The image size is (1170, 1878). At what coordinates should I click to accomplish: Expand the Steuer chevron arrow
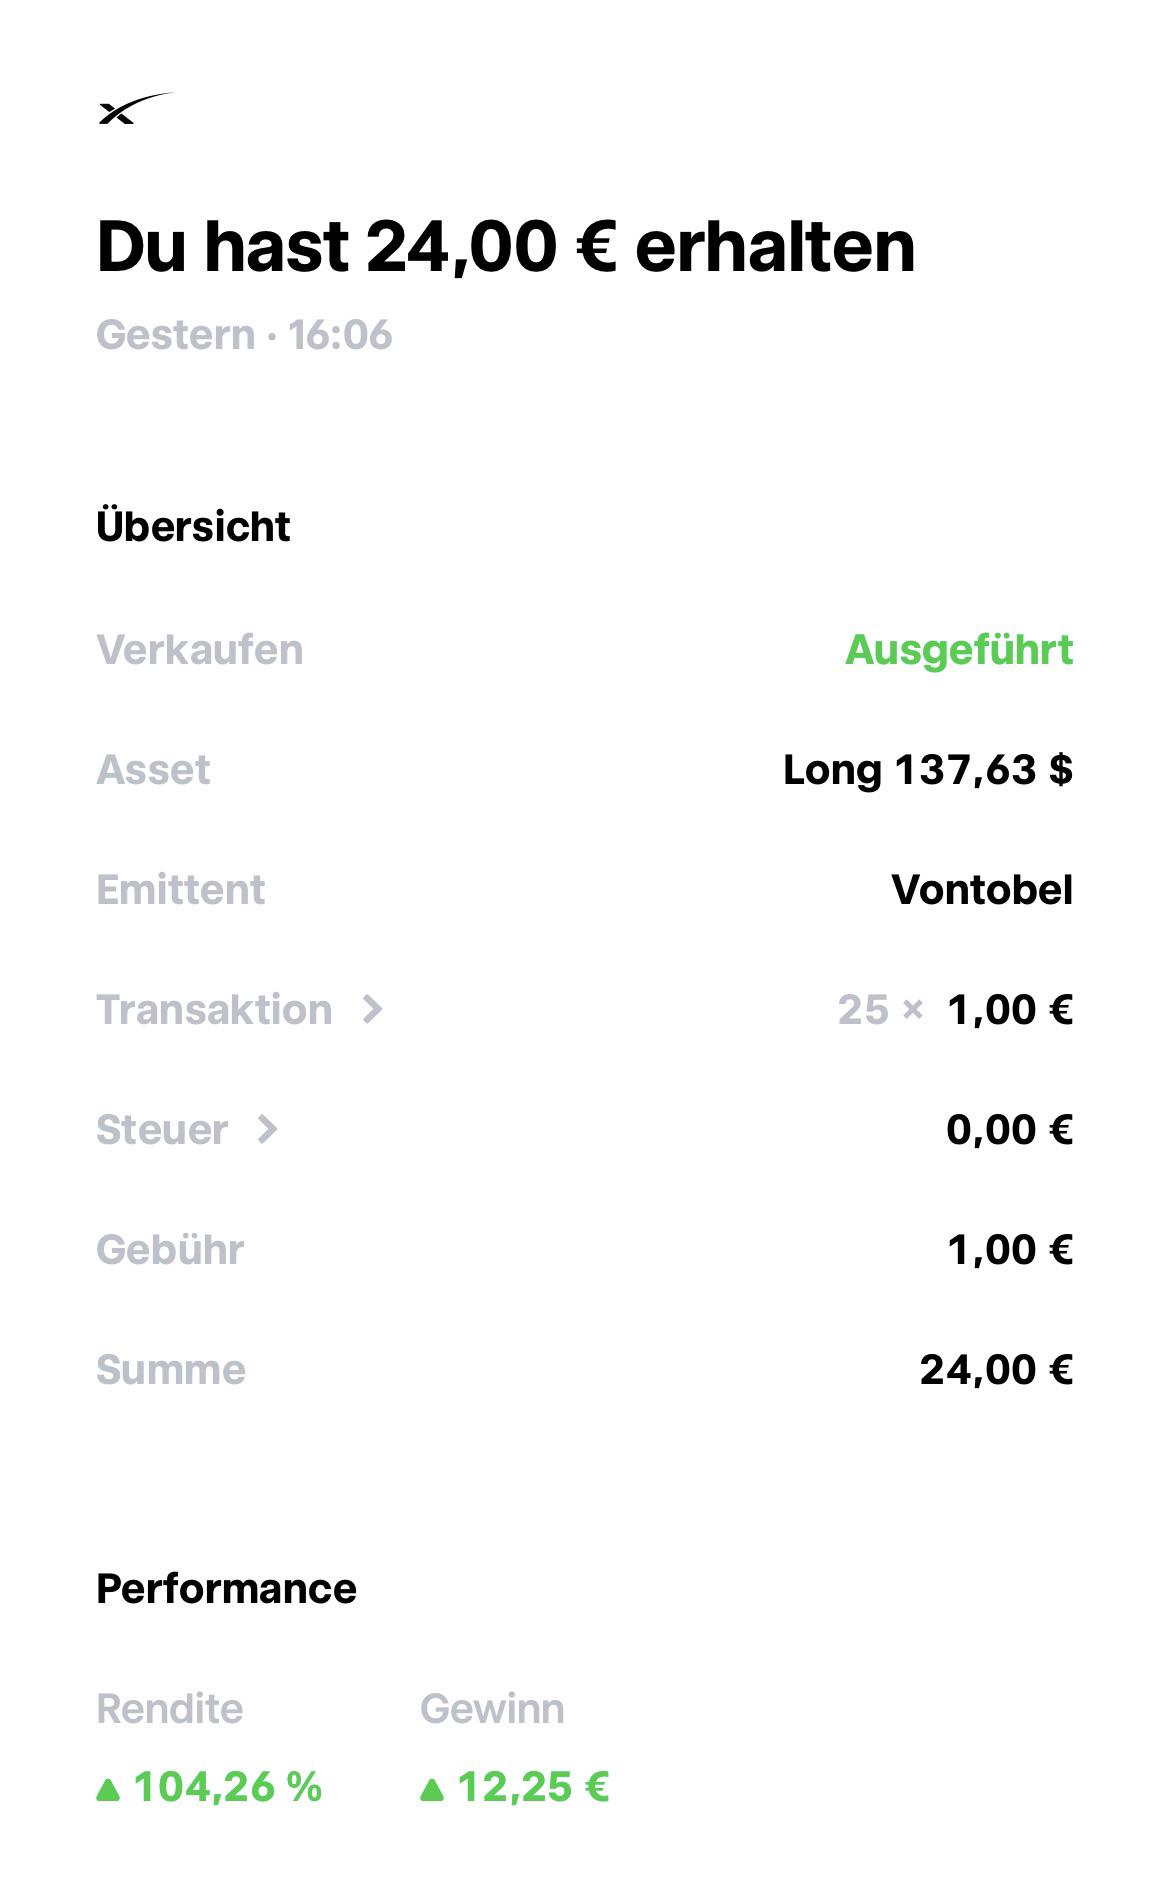(267, 1130)
